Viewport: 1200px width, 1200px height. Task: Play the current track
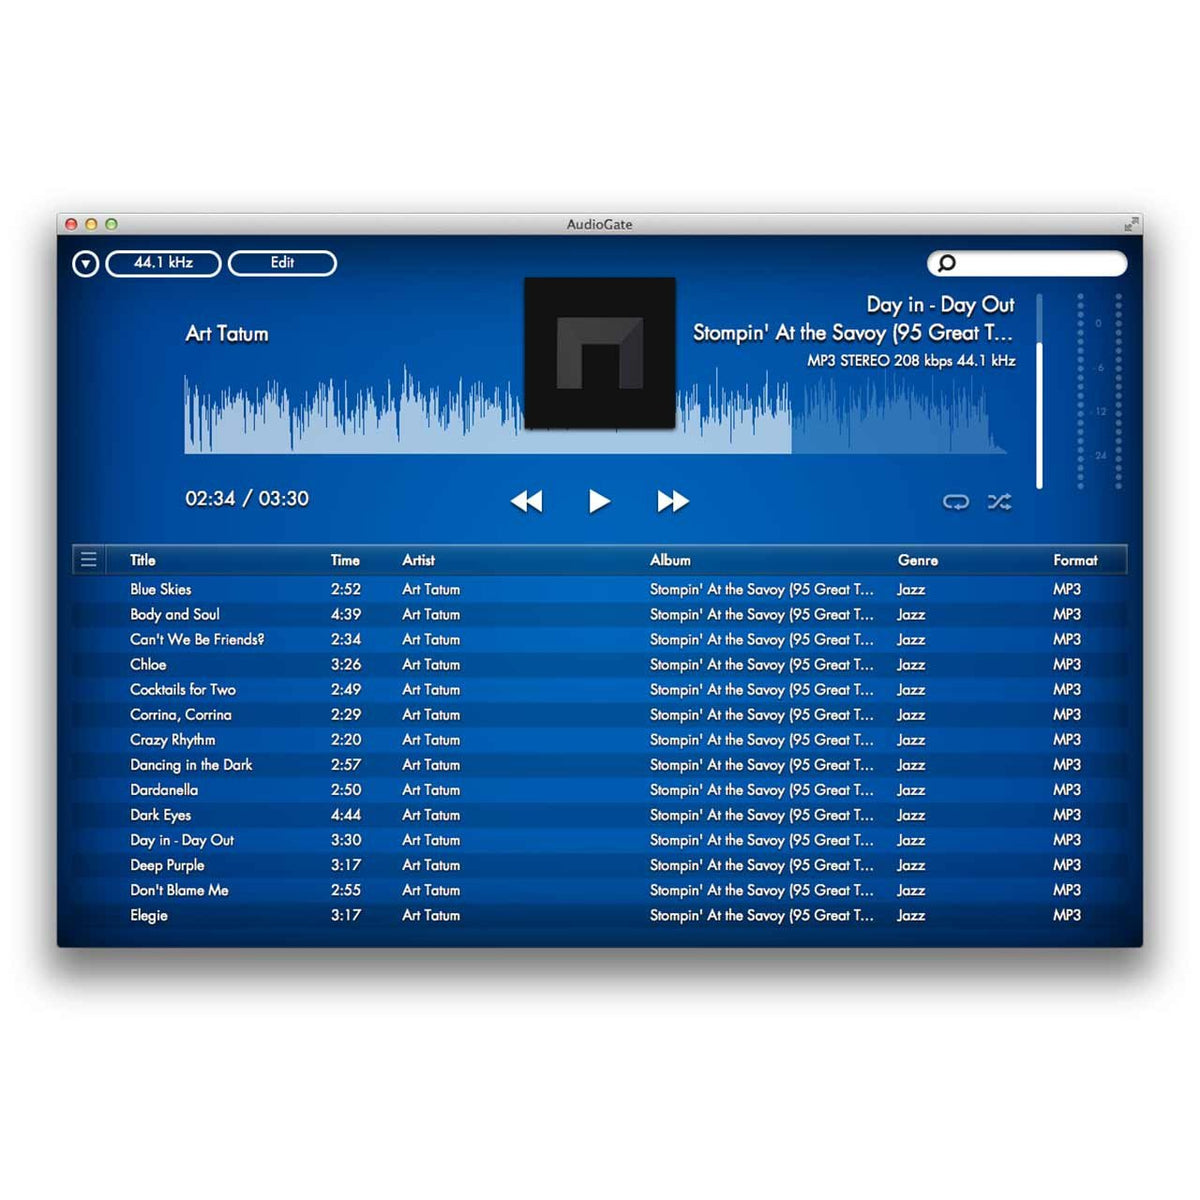600,502
